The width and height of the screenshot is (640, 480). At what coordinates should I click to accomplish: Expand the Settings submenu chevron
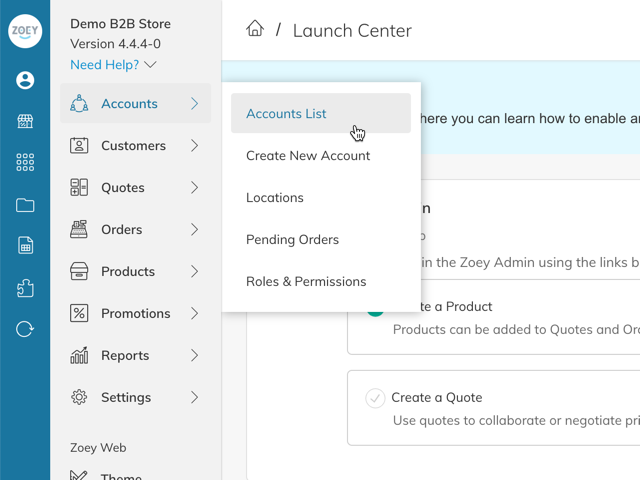pos(194,398)
